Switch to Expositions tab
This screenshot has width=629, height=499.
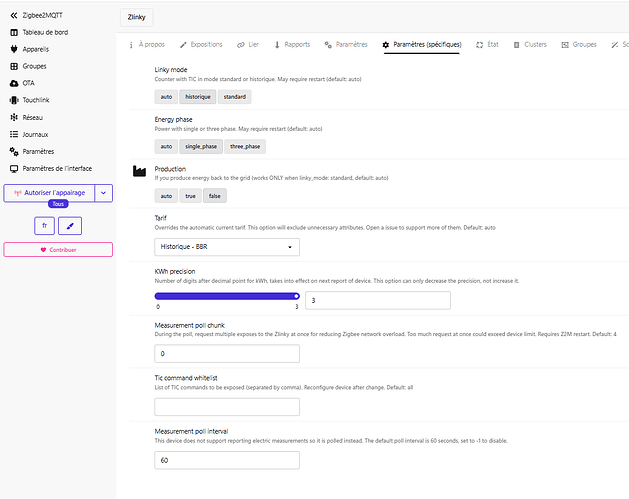click(x=201, y=45)
